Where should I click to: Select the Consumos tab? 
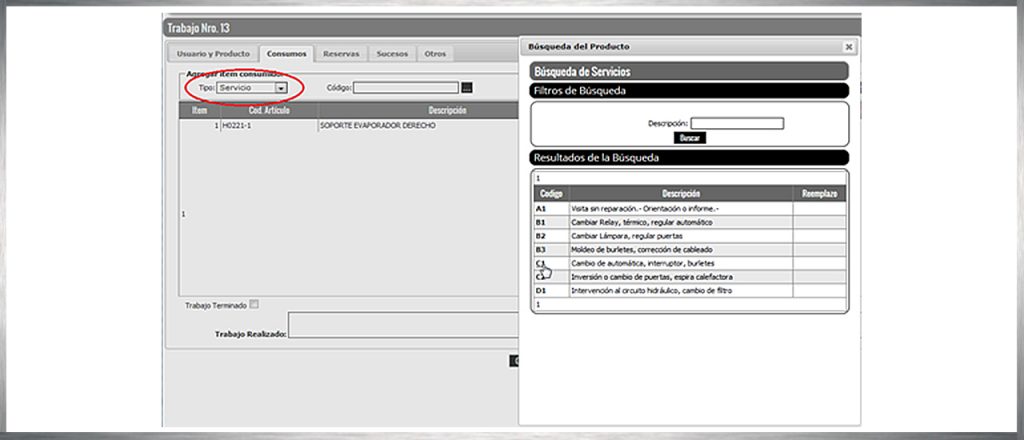287,54
